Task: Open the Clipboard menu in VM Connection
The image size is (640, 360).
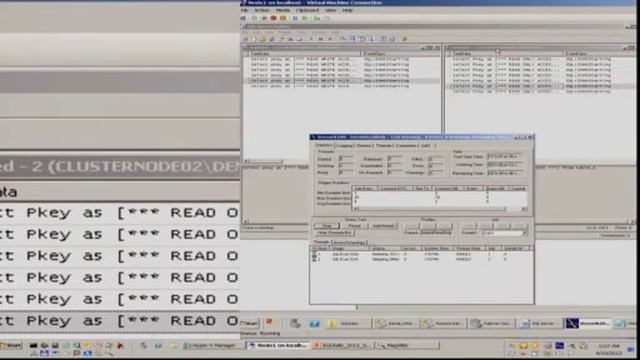Action: click(307, 10)
